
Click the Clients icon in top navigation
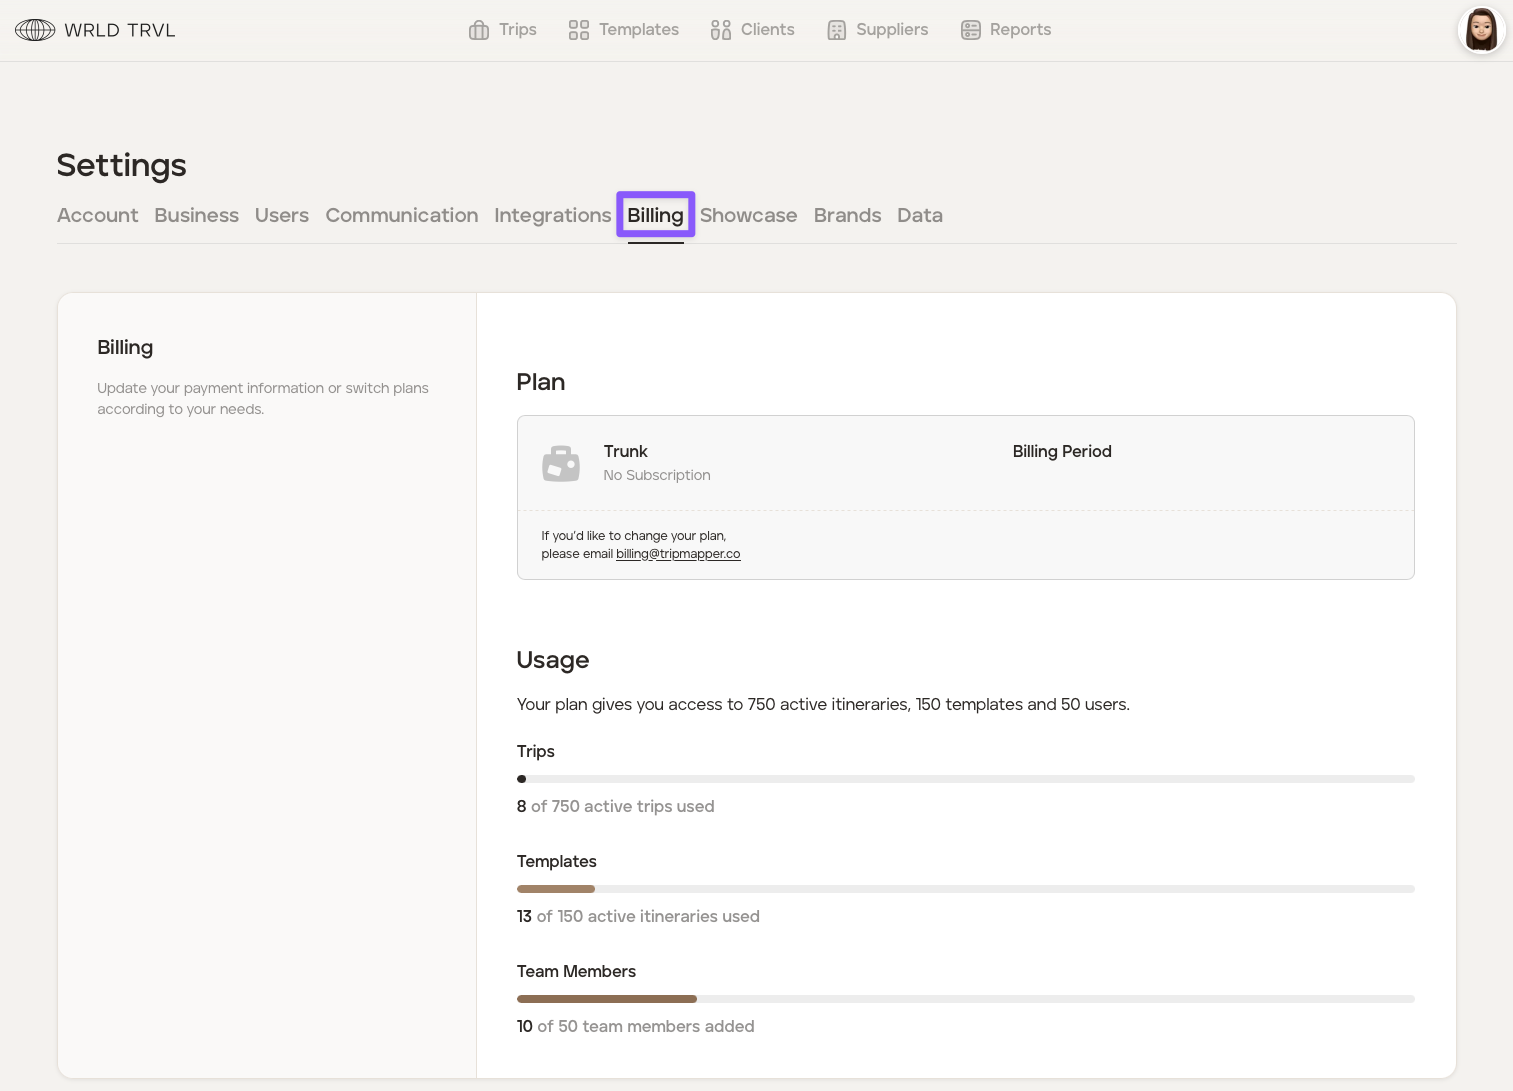(720, 30)
